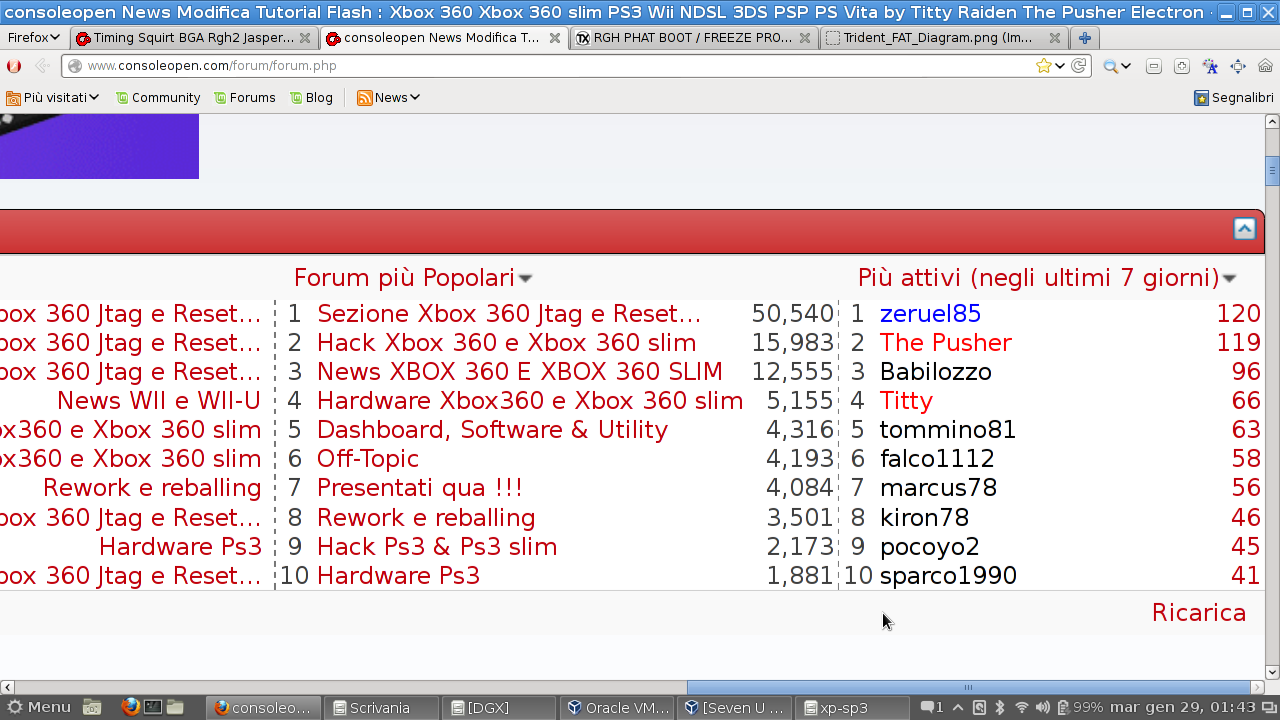Click the Bluetooth icon in the system tray

click(999, 707)
